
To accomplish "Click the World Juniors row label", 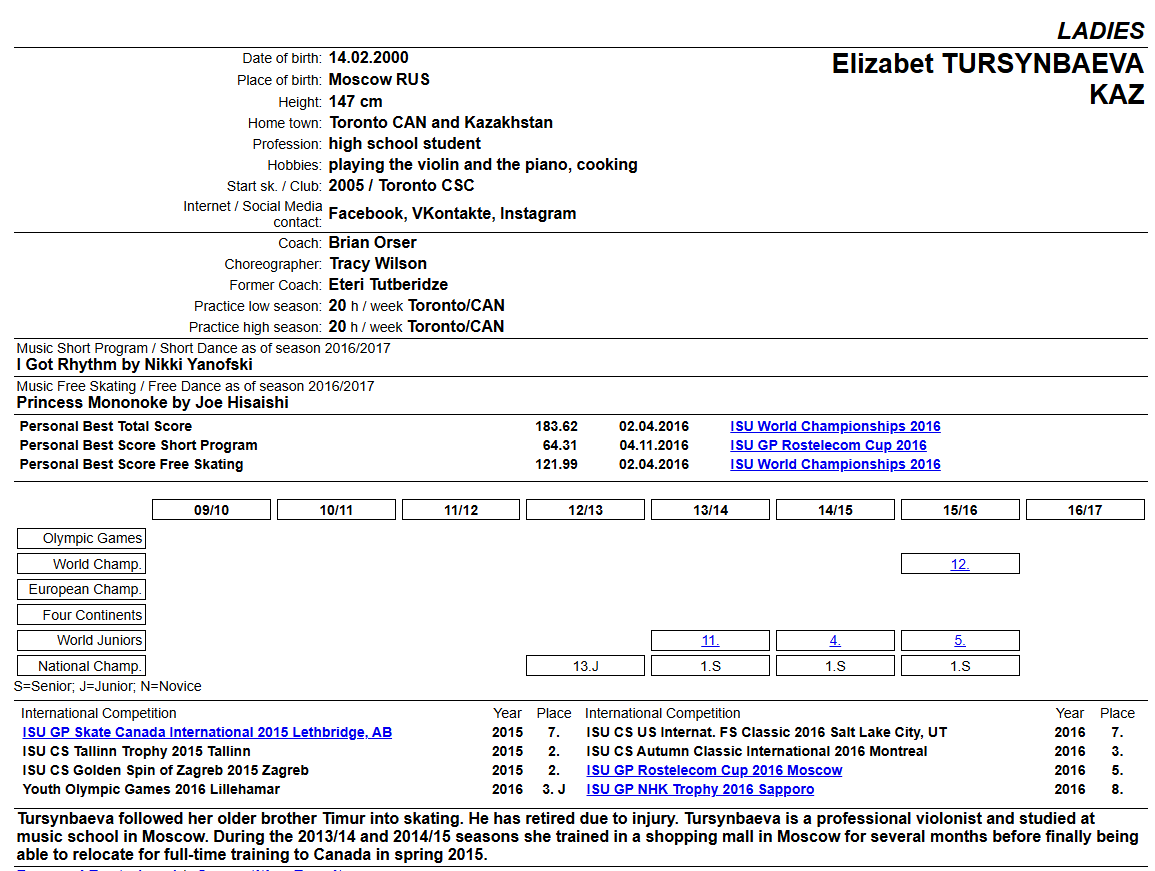I will pyautogui.click(x=81, y=640).
